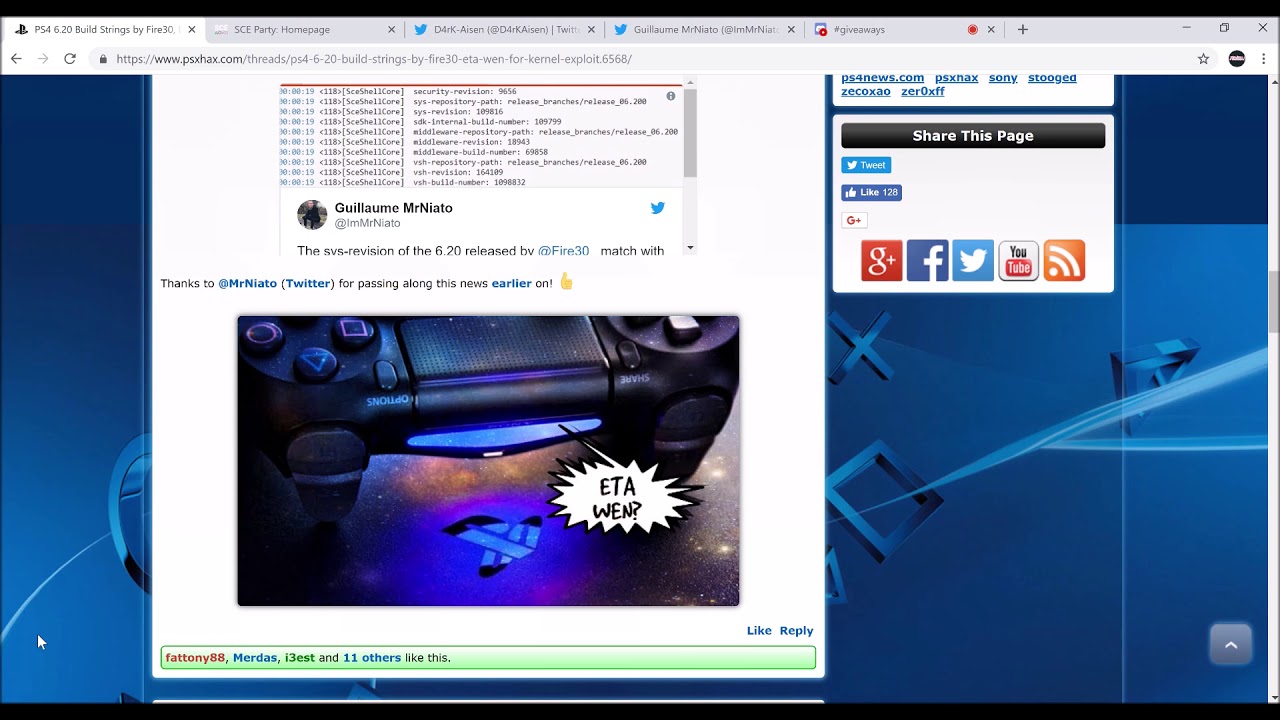This screenshot has height=720, width=1280.
Task: Close the Guillaume MrNiato Twitter tab
Action: (x=791, y=30)
